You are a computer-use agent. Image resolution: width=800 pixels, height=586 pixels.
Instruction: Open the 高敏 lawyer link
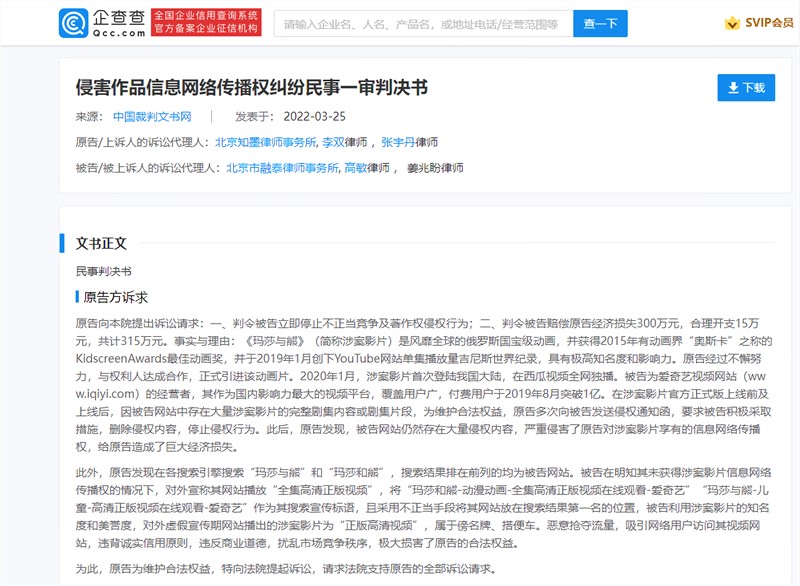tap(356, 168)
